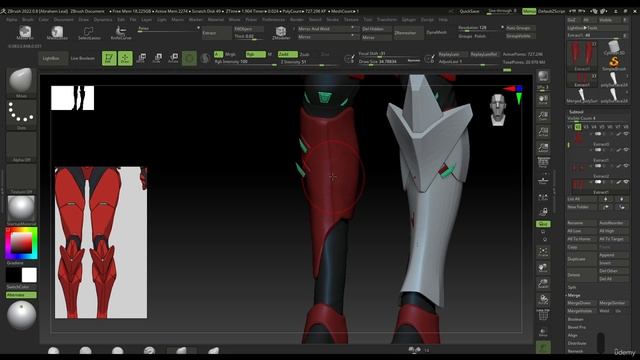Image resolution: width=640 pixels, height=360 pixels.
Task: Select the SelectLasso brush icon
Action: pyautogui.click(x=89, y=32)
